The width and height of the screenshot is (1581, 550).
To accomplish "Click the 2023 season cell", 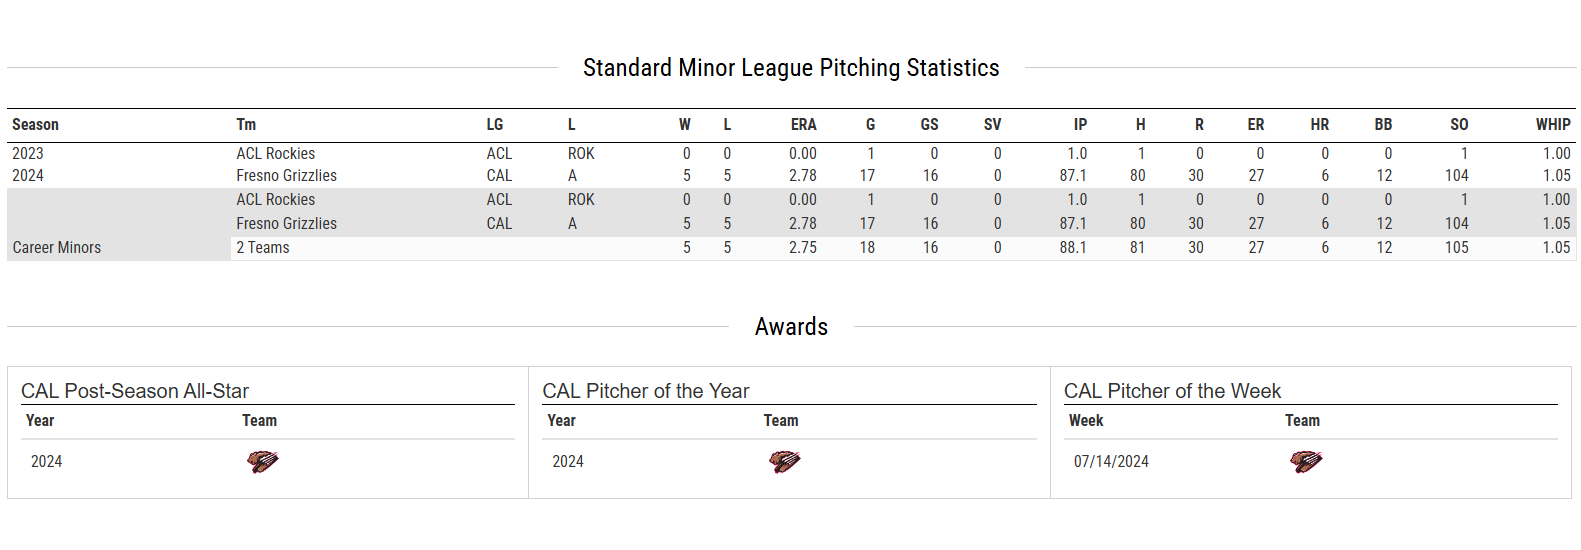I will tap(28, 154).
